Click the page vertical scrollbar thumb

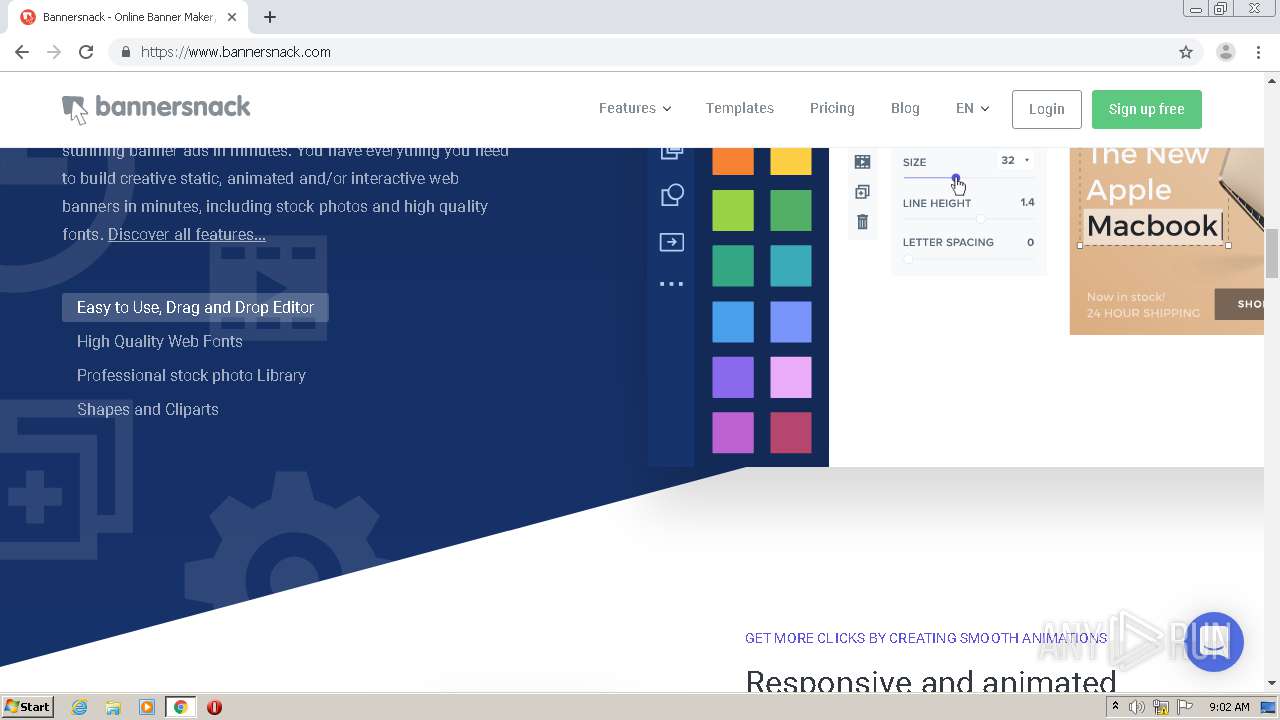click(x=1272, y=253)
